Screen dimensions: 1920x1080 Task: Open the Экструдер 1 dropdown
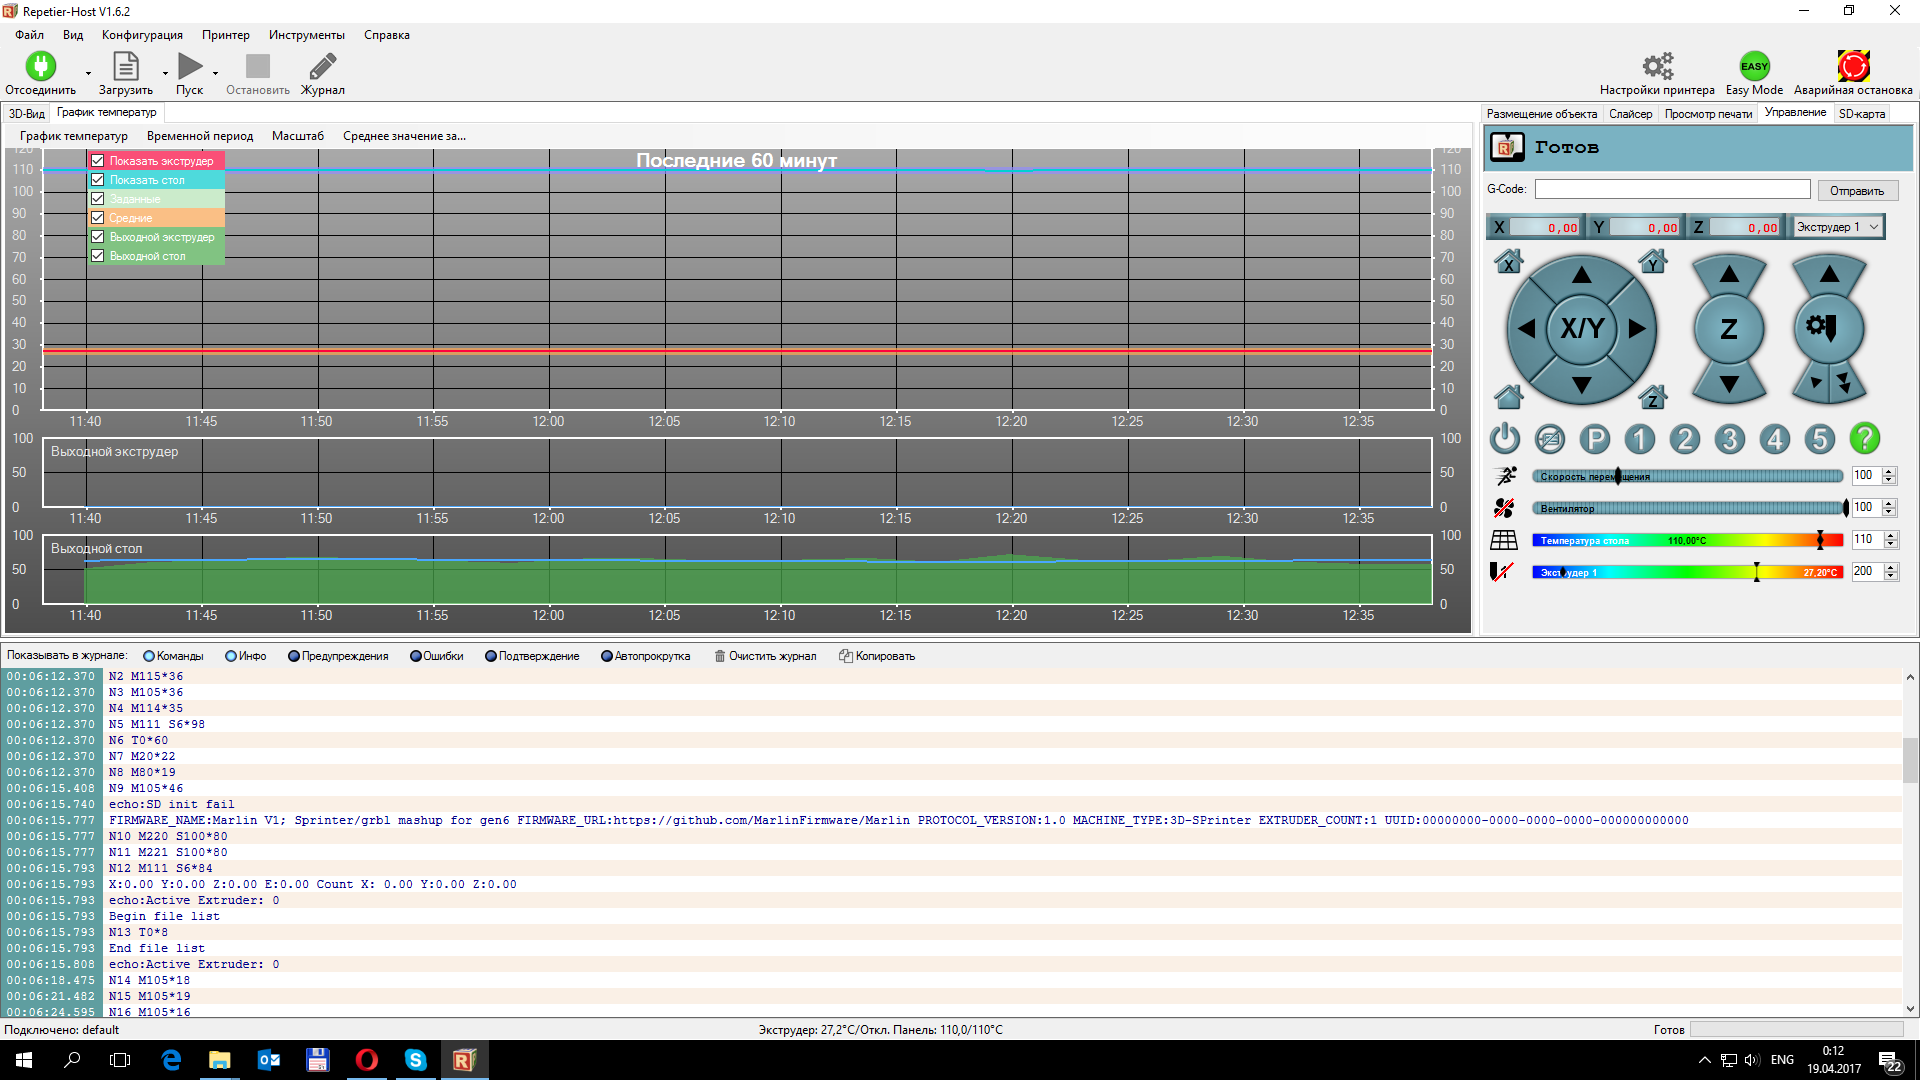1838,227
